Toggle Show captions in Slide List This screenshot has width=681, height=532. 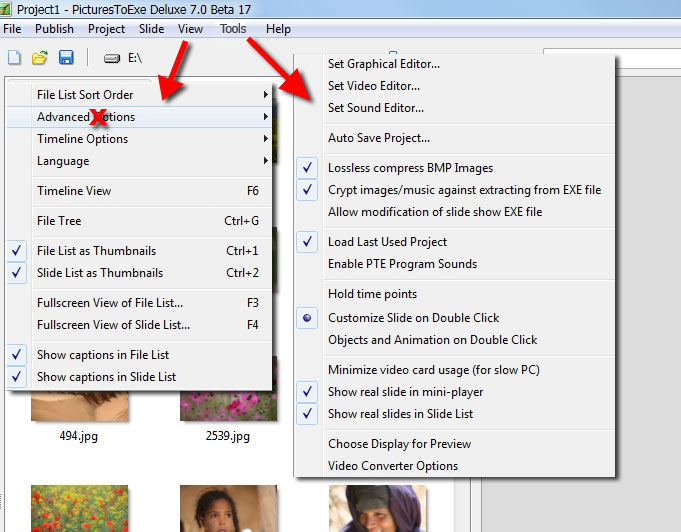[x=139, y=377]
